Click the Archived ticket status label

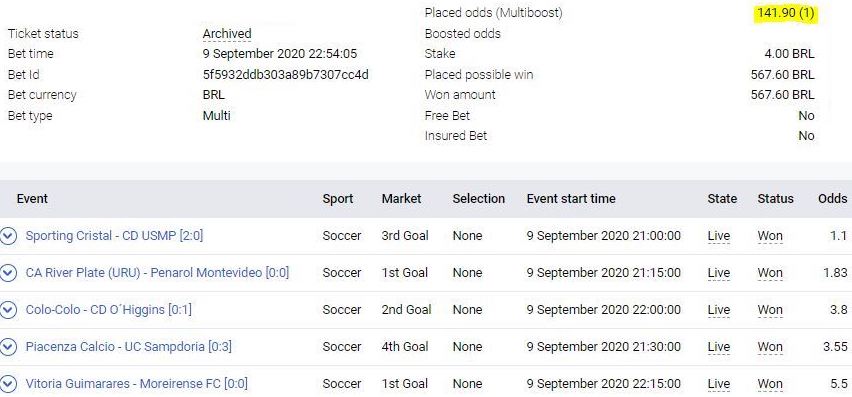tap(227, 34)
